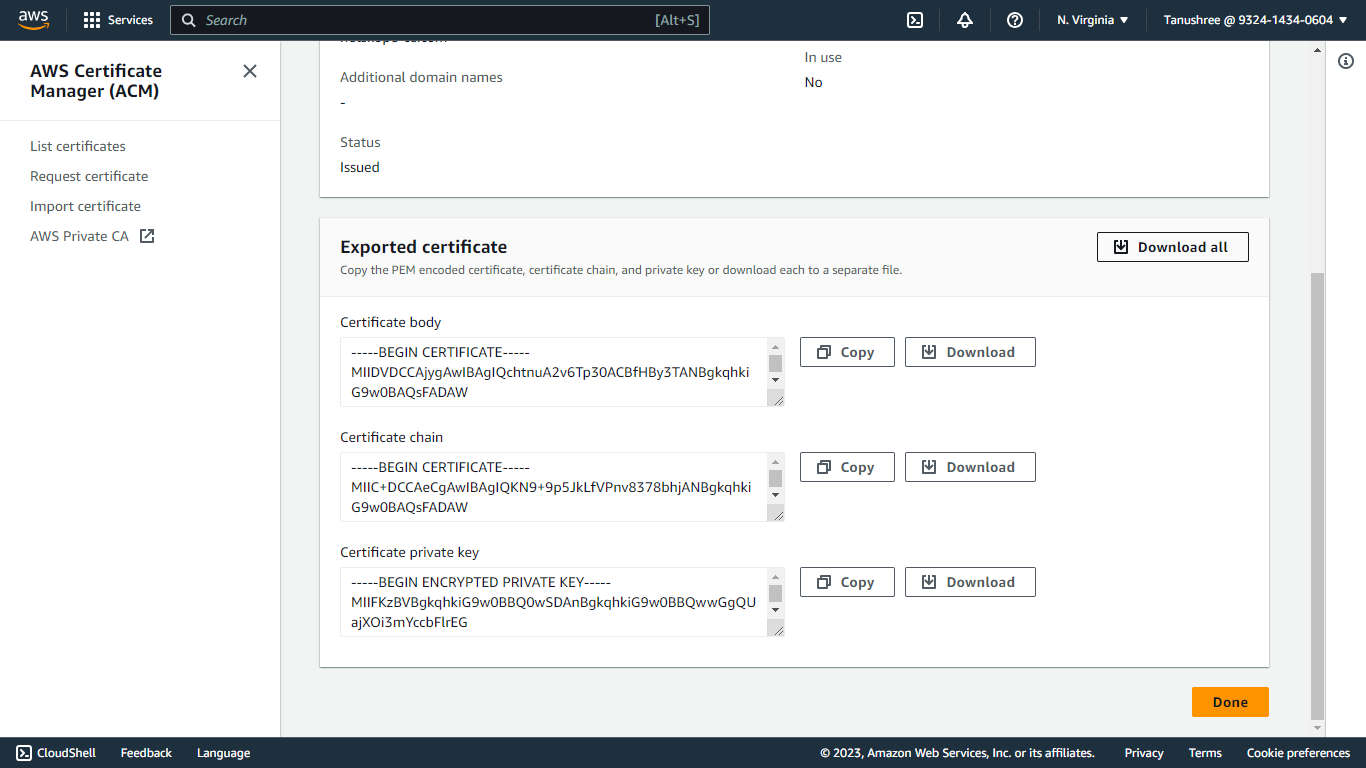Open Import certificate page
The height and width of the screenshot is (768, 1366).
(x=85, y=206)
